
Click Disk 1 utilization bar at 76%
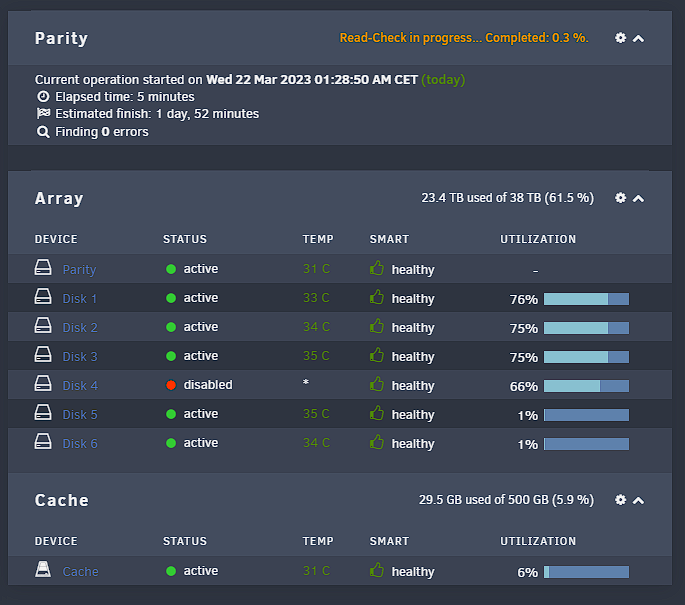586,299
